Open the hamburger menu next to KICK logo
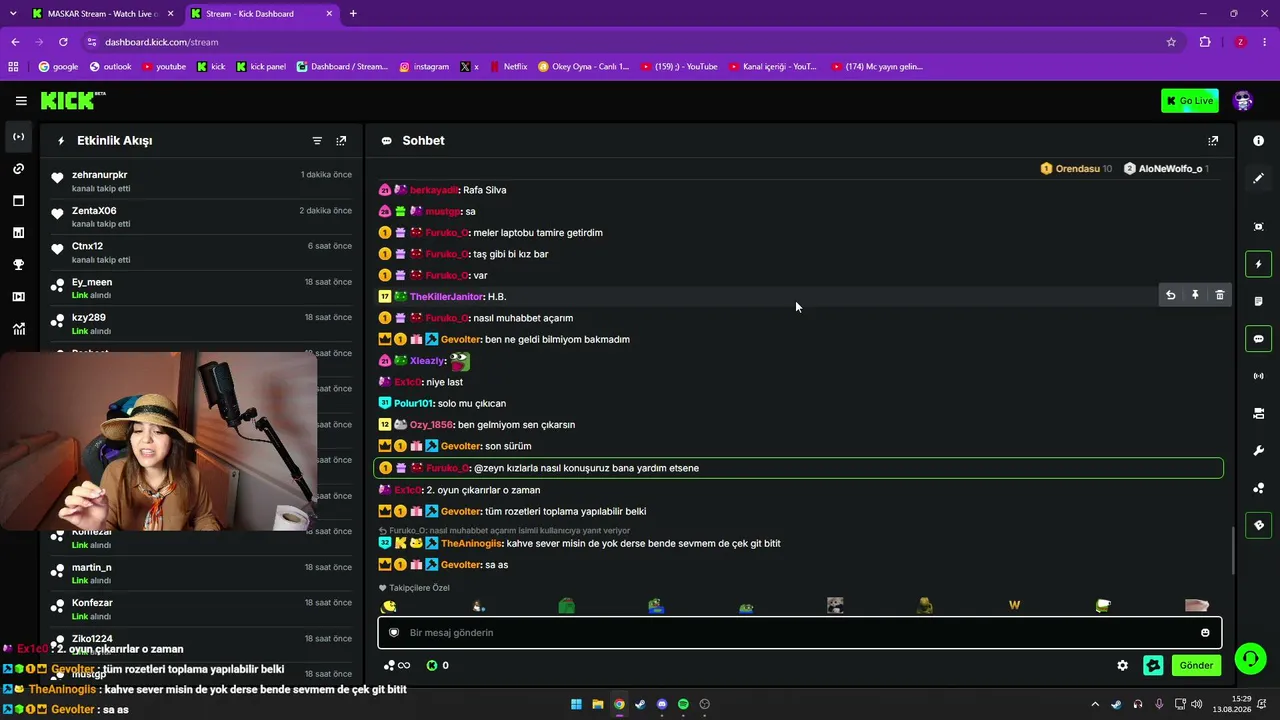The image size is (1280, 720). point(21,101)
